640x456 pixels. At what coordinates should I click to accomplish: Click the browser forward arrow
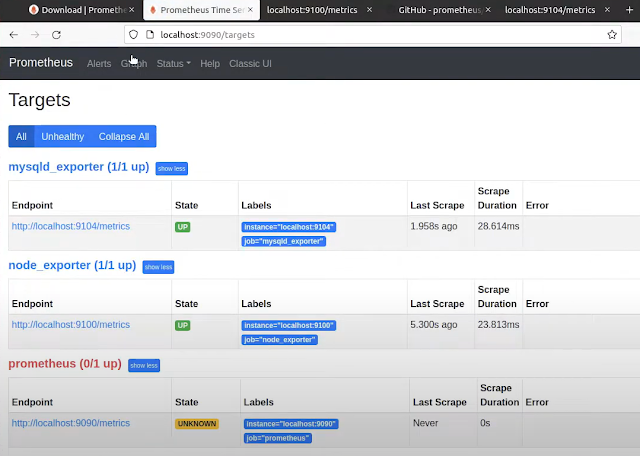click(x=35, y=35)
